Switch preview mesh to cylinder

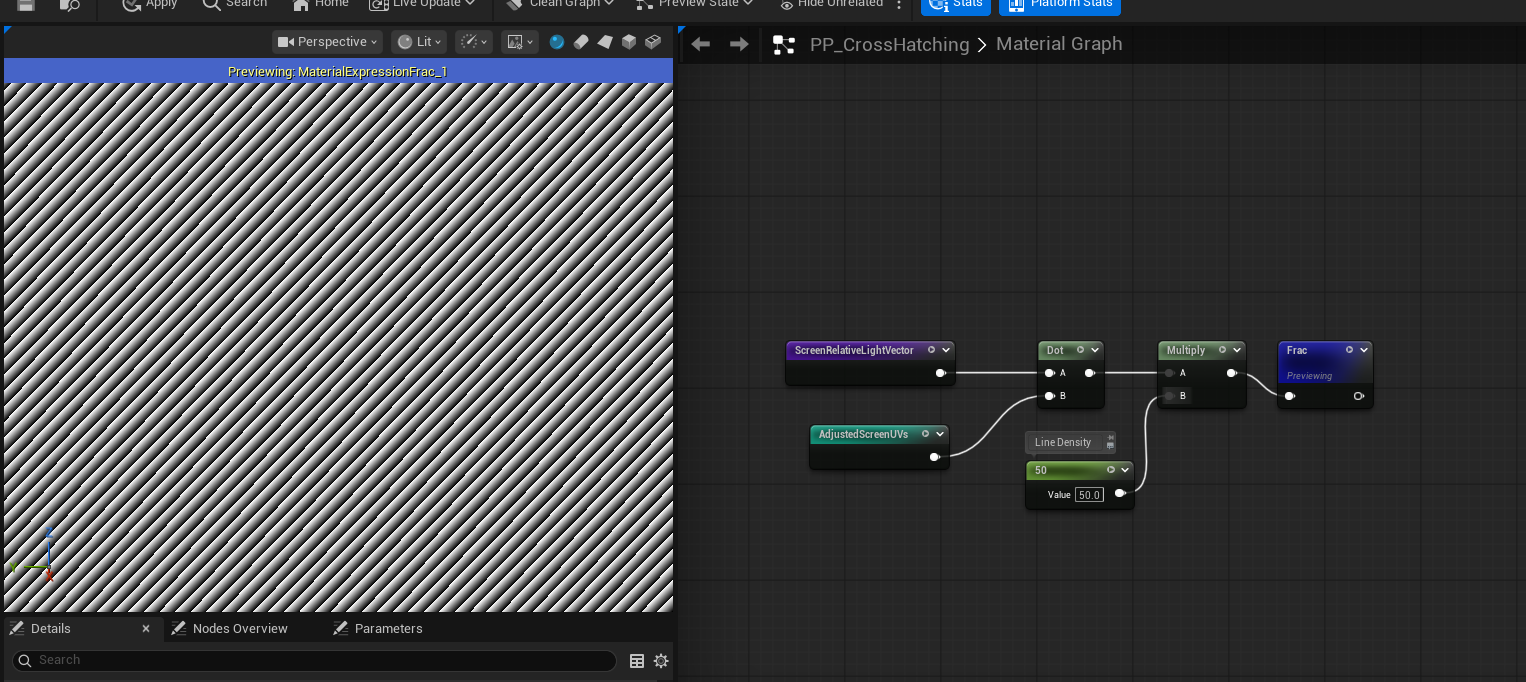581,42
